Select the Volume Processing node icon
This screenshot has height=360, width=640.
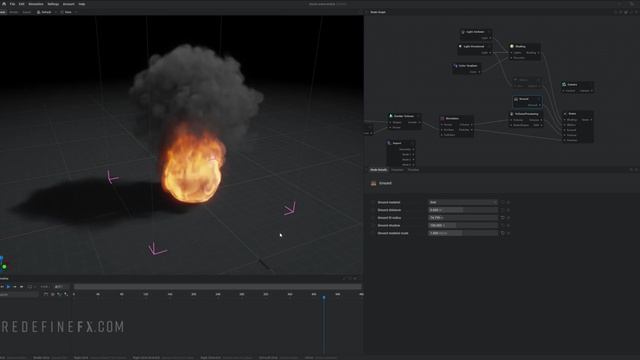[x=512, y=114]
